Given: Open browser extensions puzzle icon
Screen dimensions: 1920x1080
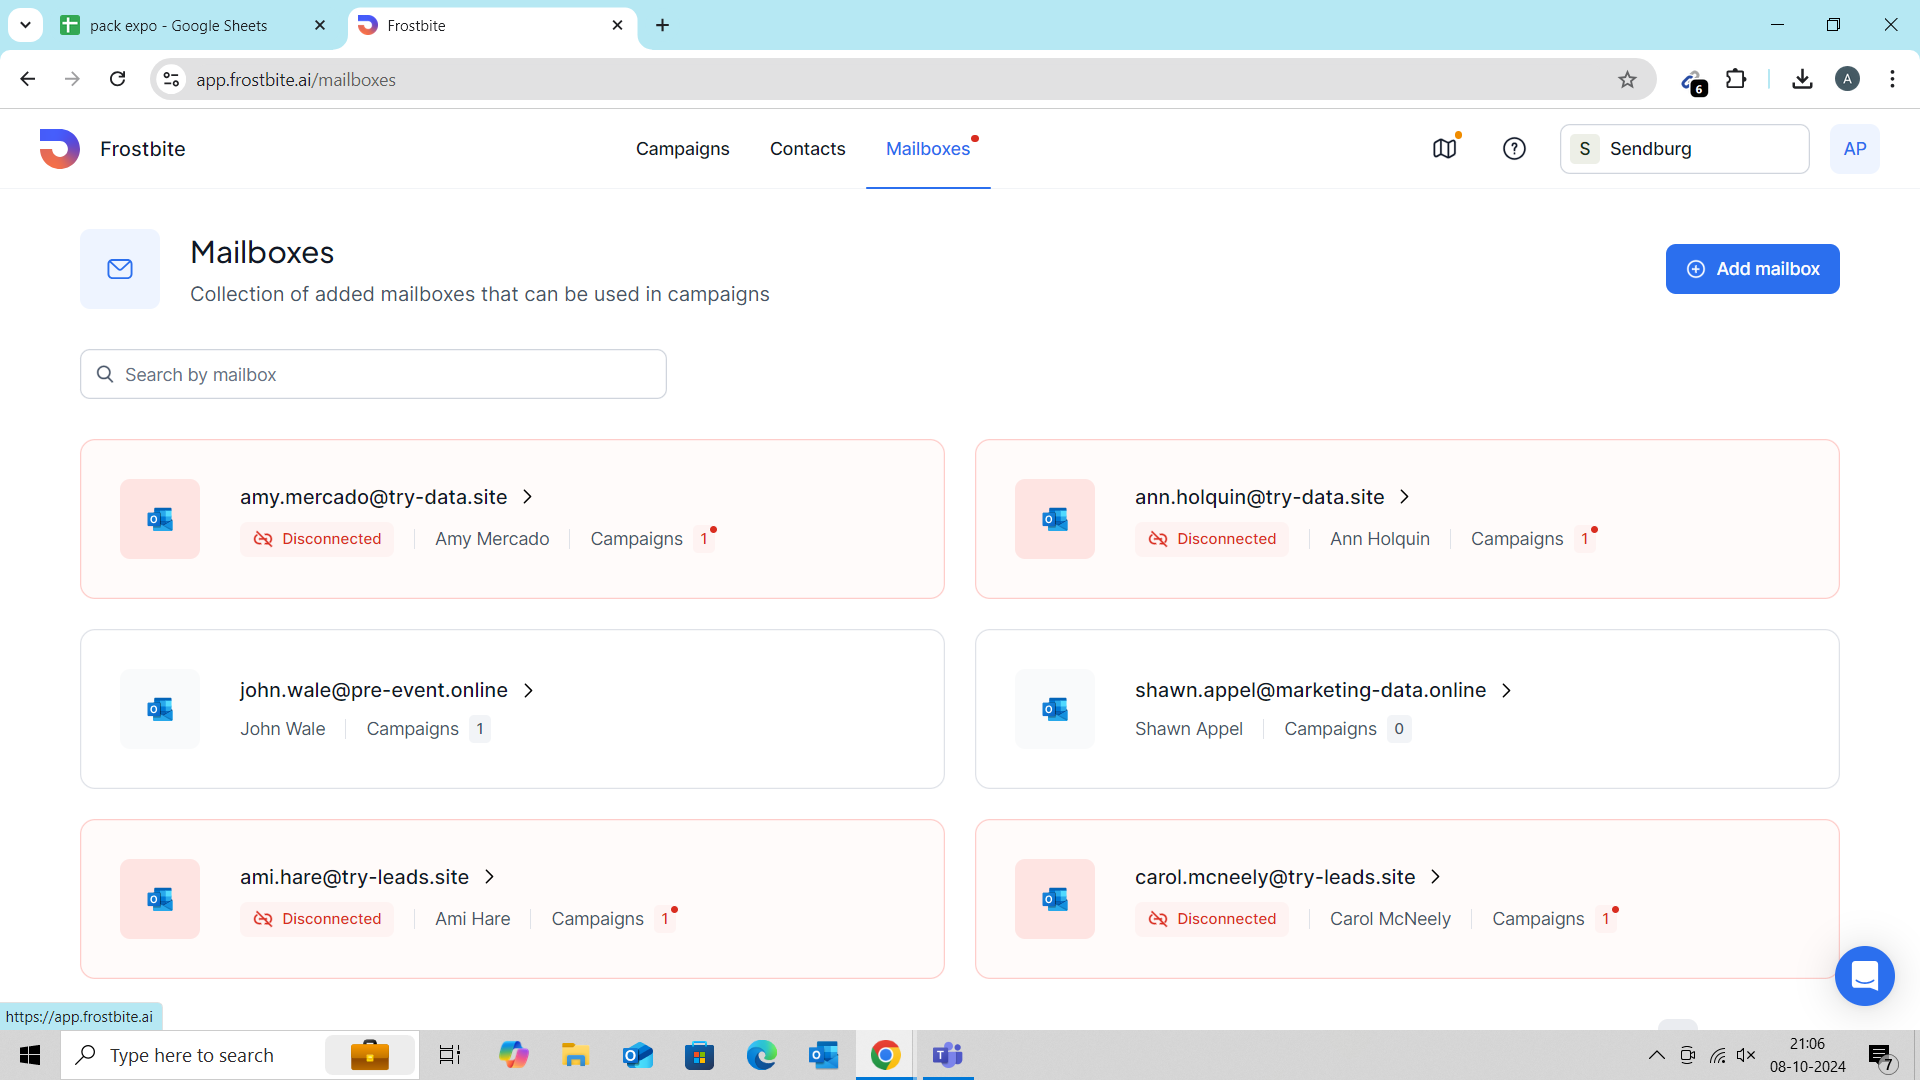Looking at the screenshot, I should pos(1737,79).
